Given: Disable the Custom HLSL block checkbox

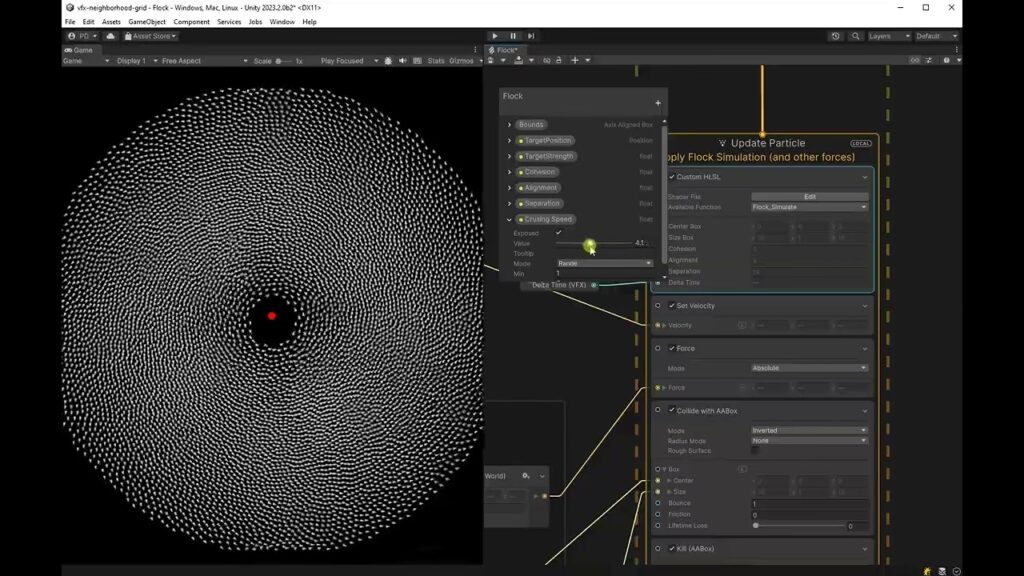Looking at the screenshot, I should (x=672, y=177).
